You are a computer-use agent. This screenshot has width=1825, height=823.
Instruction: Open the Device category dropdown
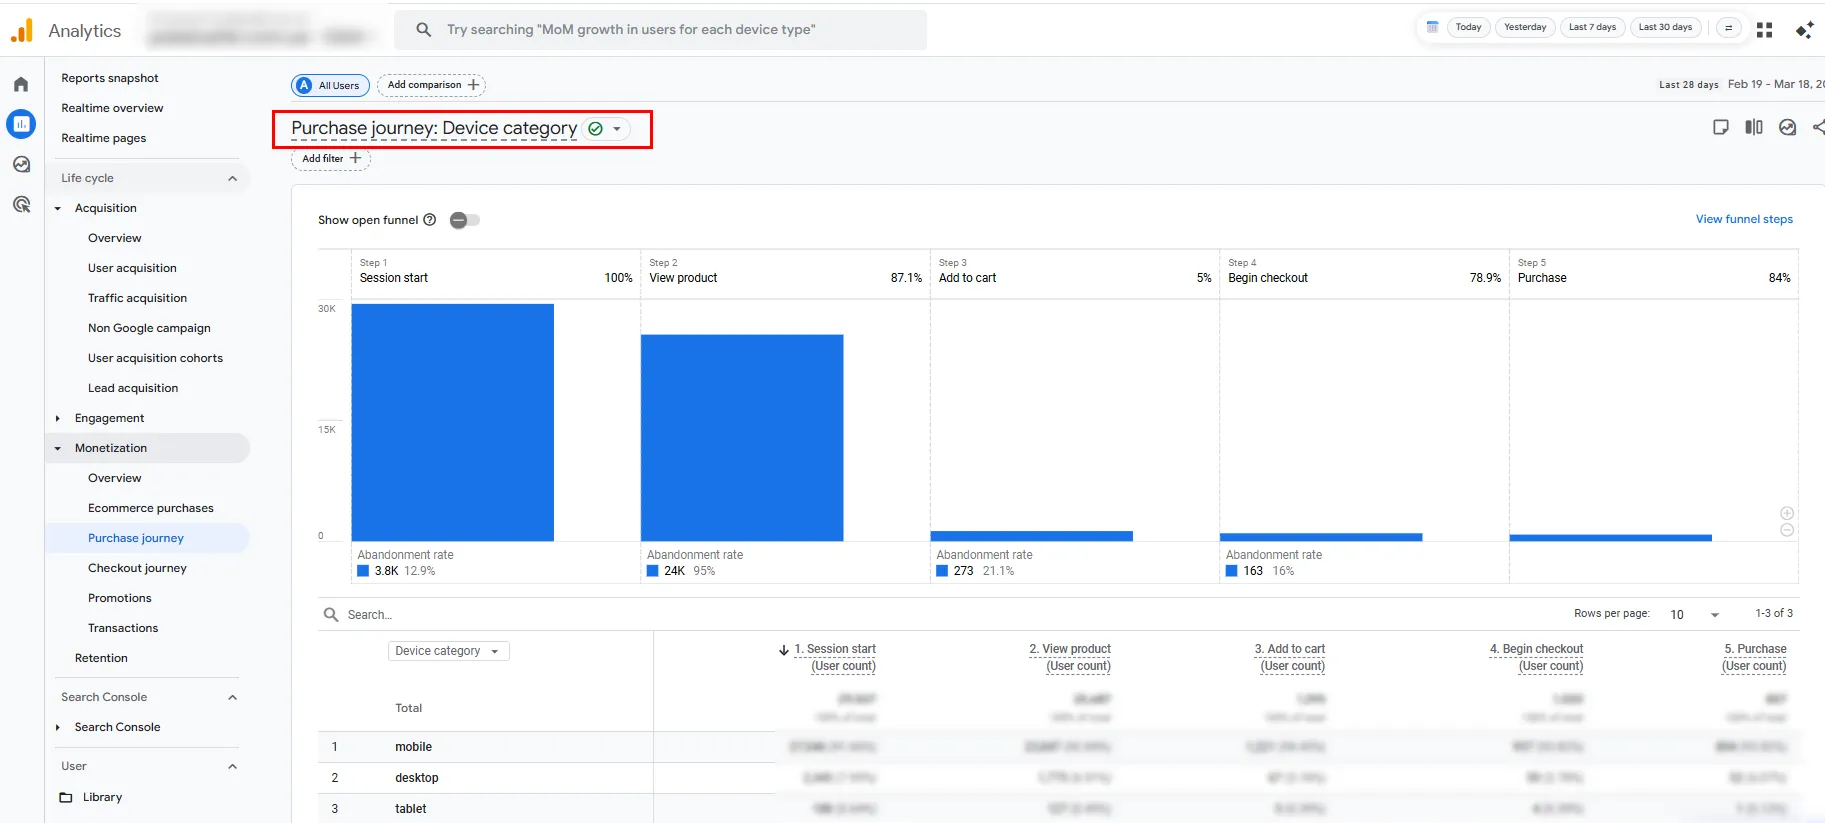click(448, 651)
